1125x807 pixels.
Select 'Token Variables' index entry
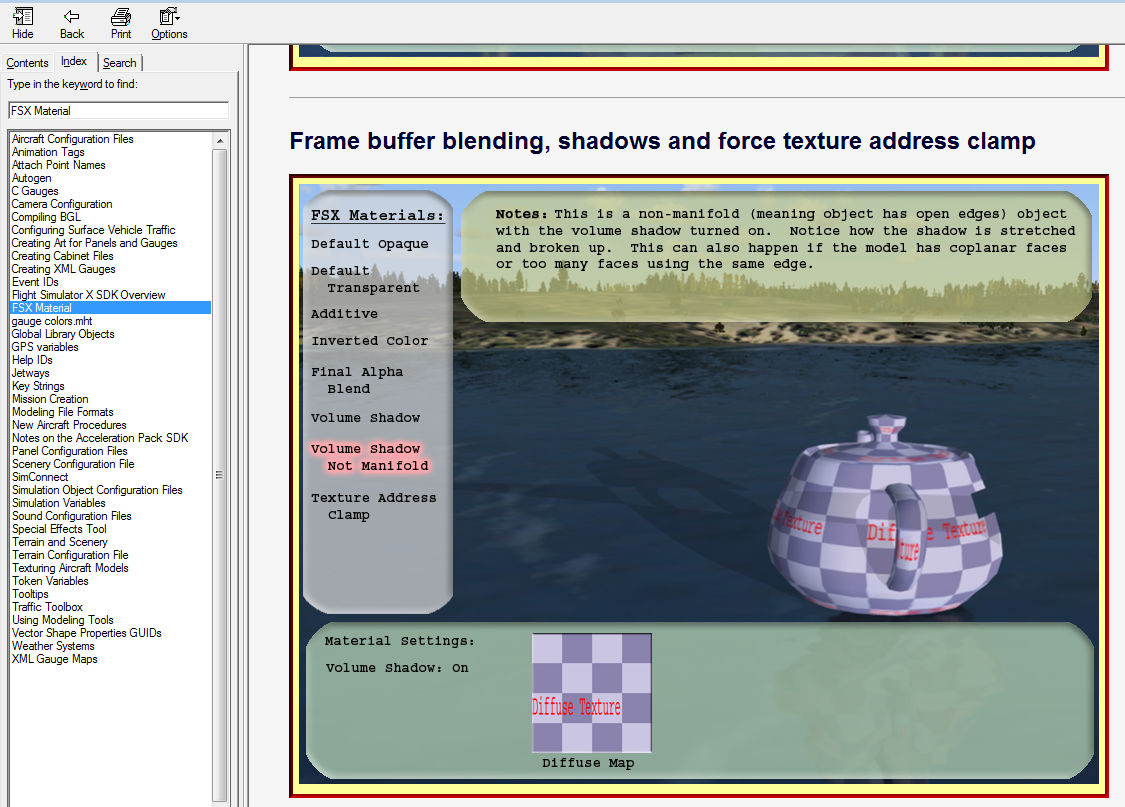click(x=50, y=581)
